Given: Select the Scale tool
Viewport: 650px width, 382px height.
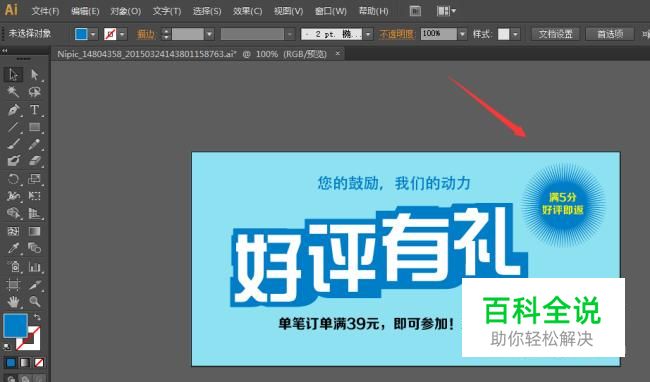Looking at the screenshot, I should click(35, 179).
